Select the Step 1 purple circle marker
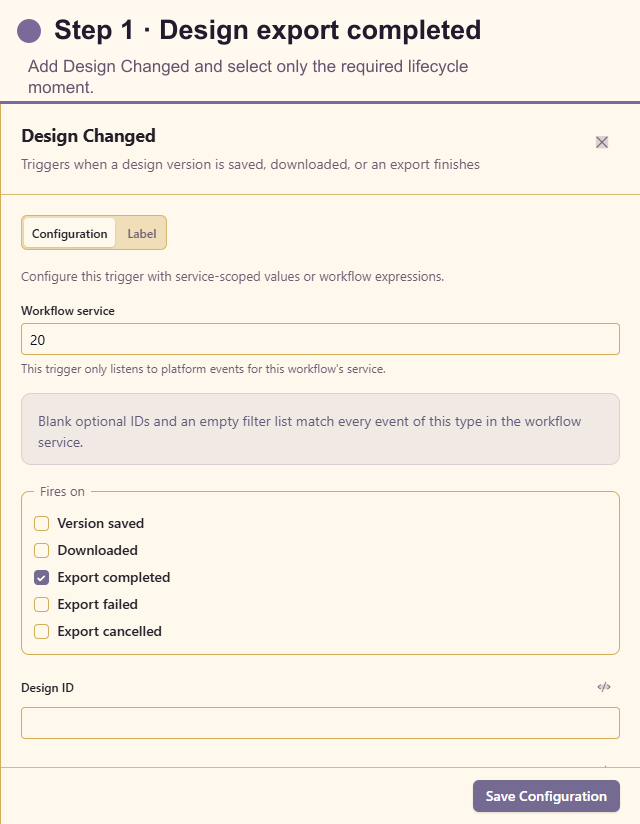 tap(29, 30)
